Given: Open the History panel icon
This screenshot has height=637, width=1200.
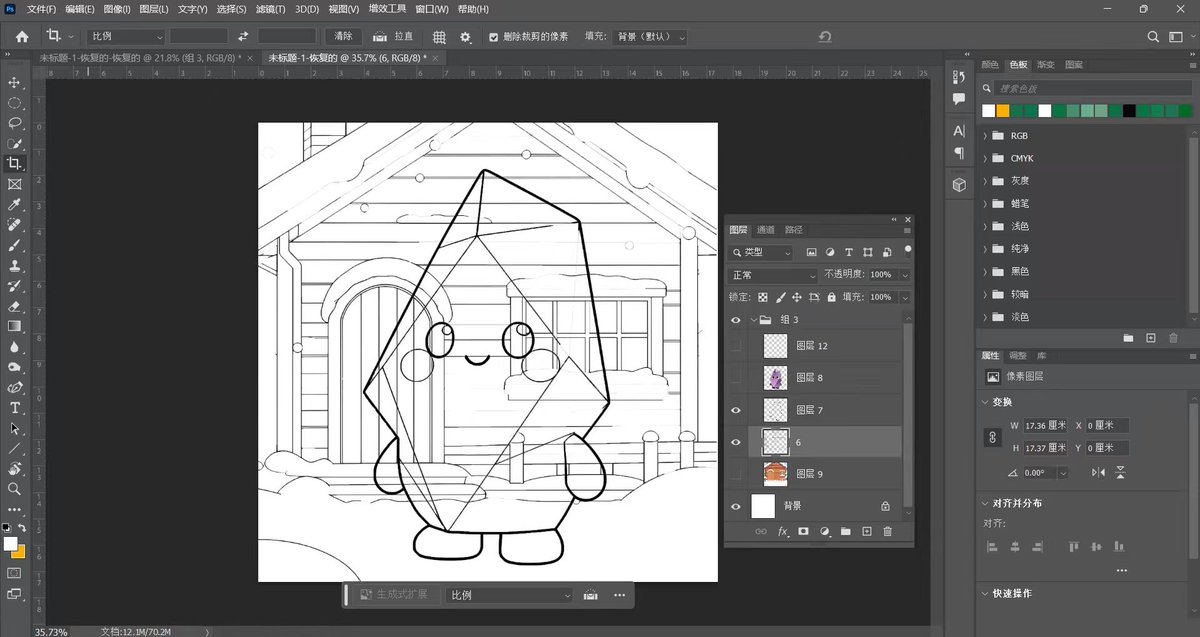Looking at the screenshot, I should (x=959, y=77).
